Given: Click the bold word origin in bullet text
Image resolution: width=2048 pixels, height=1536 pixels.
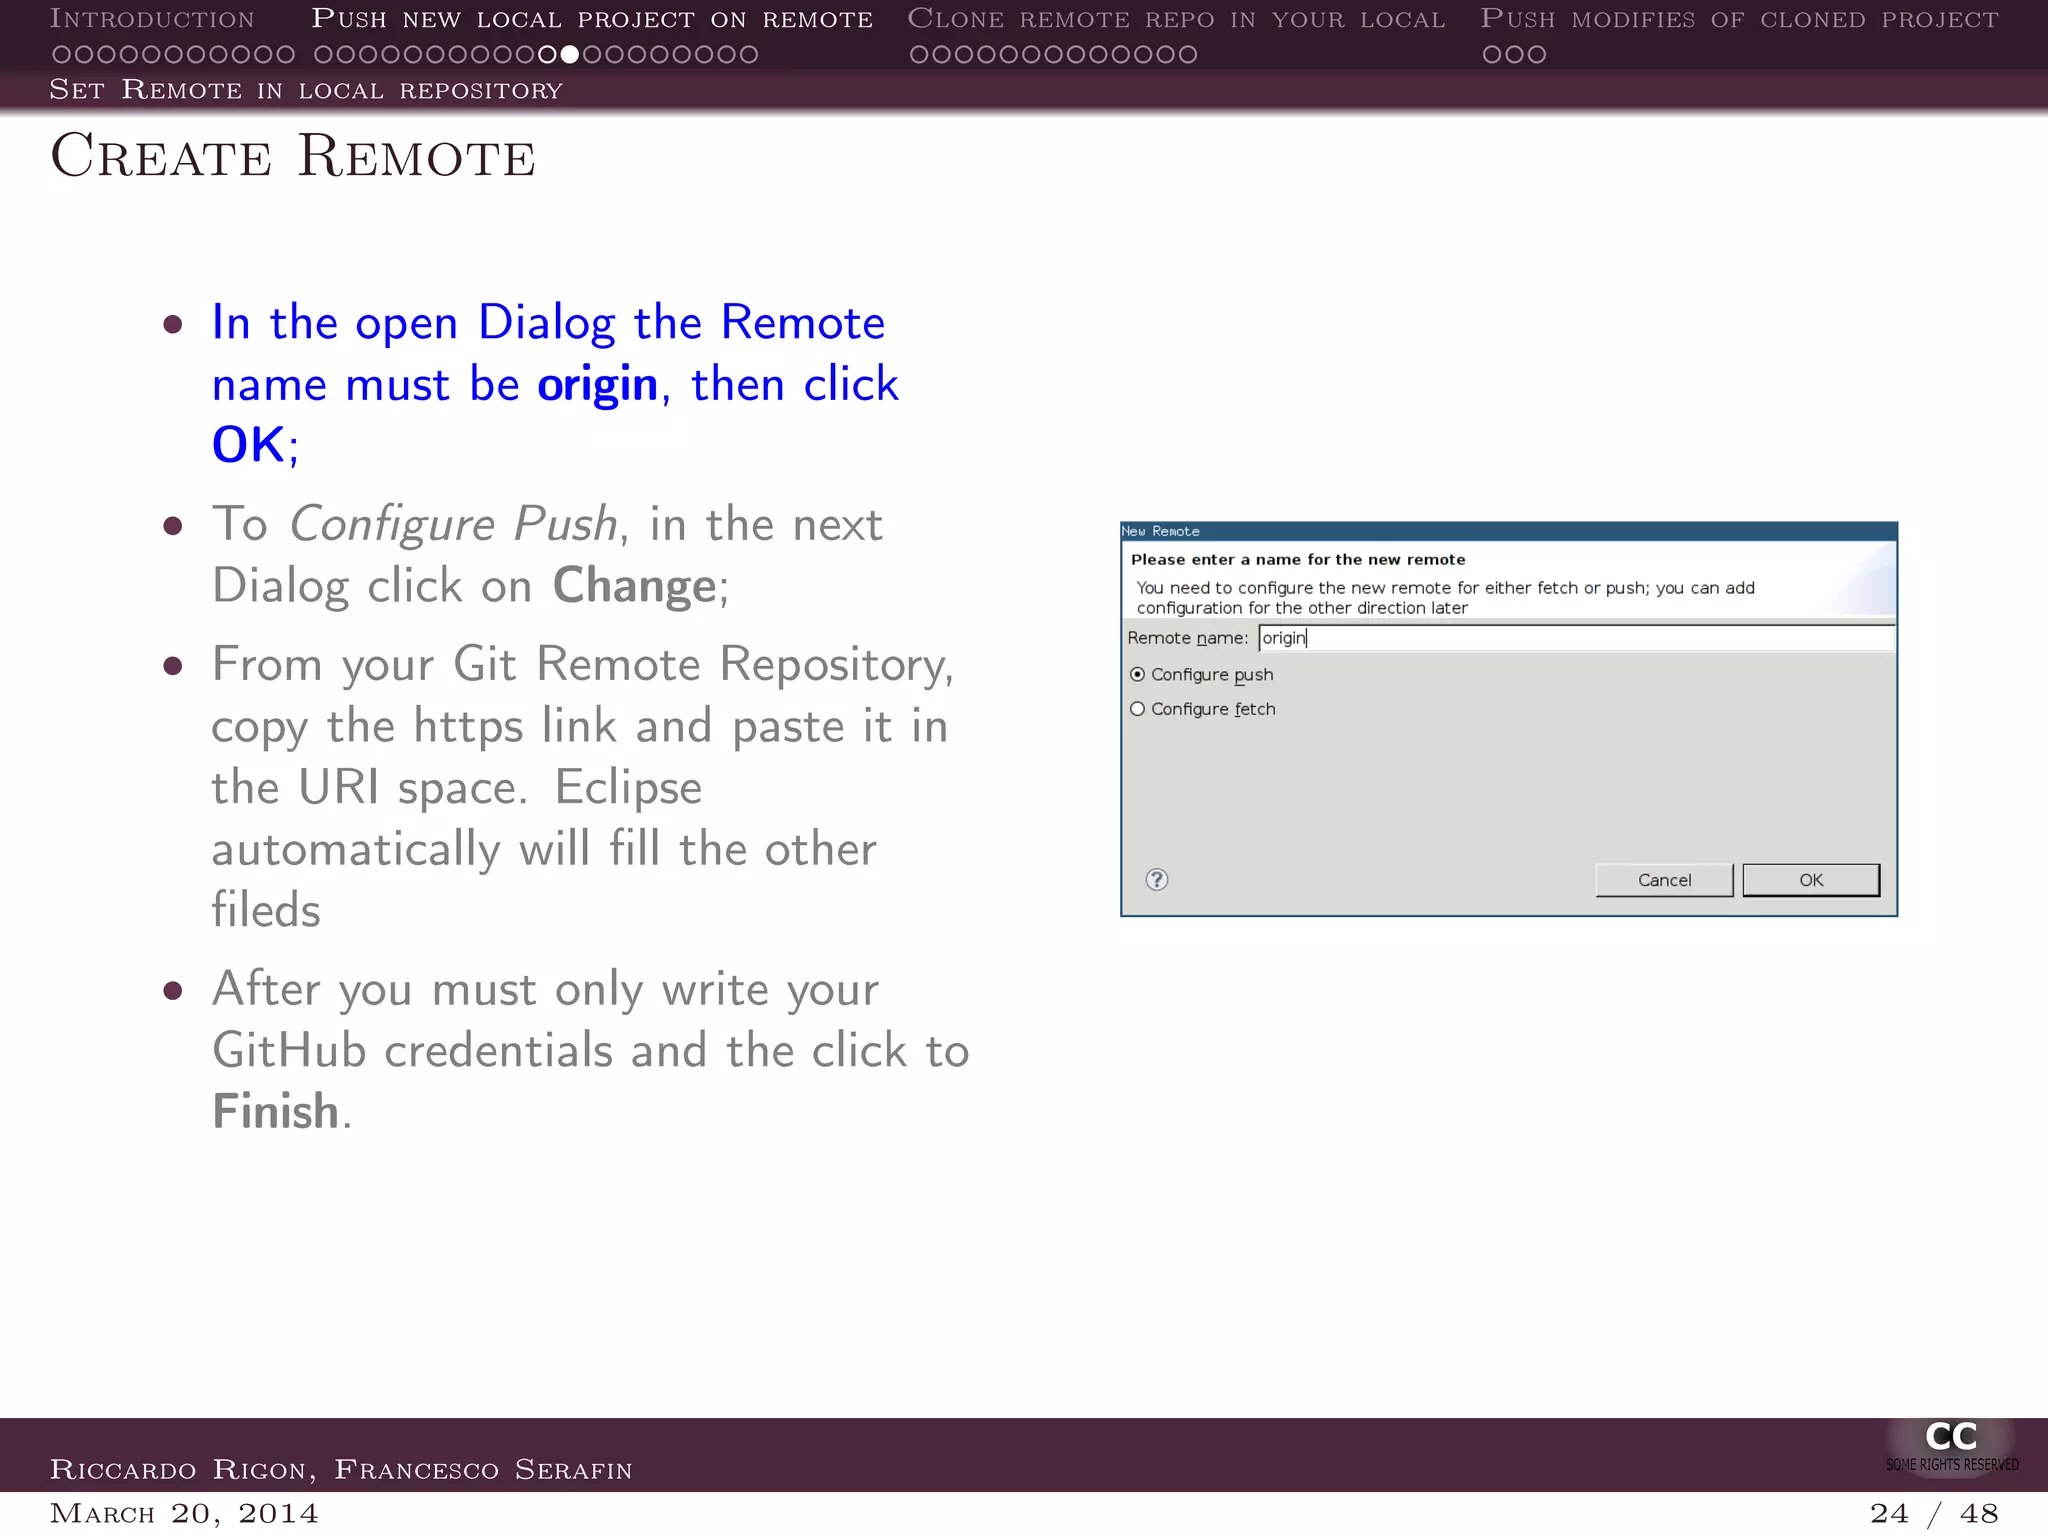Looking at the screenshot, I should (x=597, y=386).
